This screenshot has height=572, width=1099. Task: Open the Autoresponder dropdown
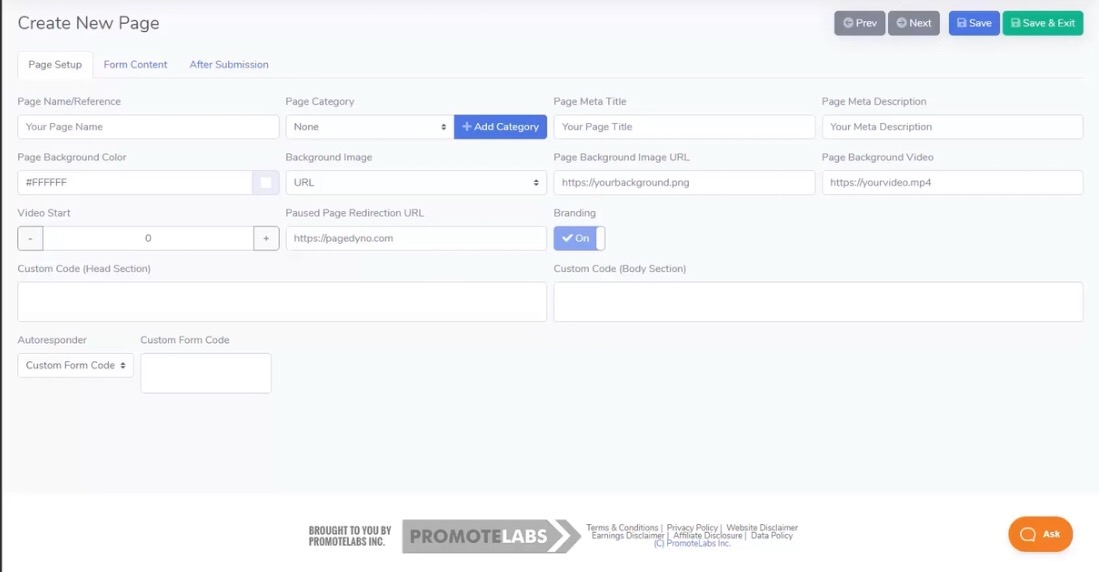pos(75,365)
